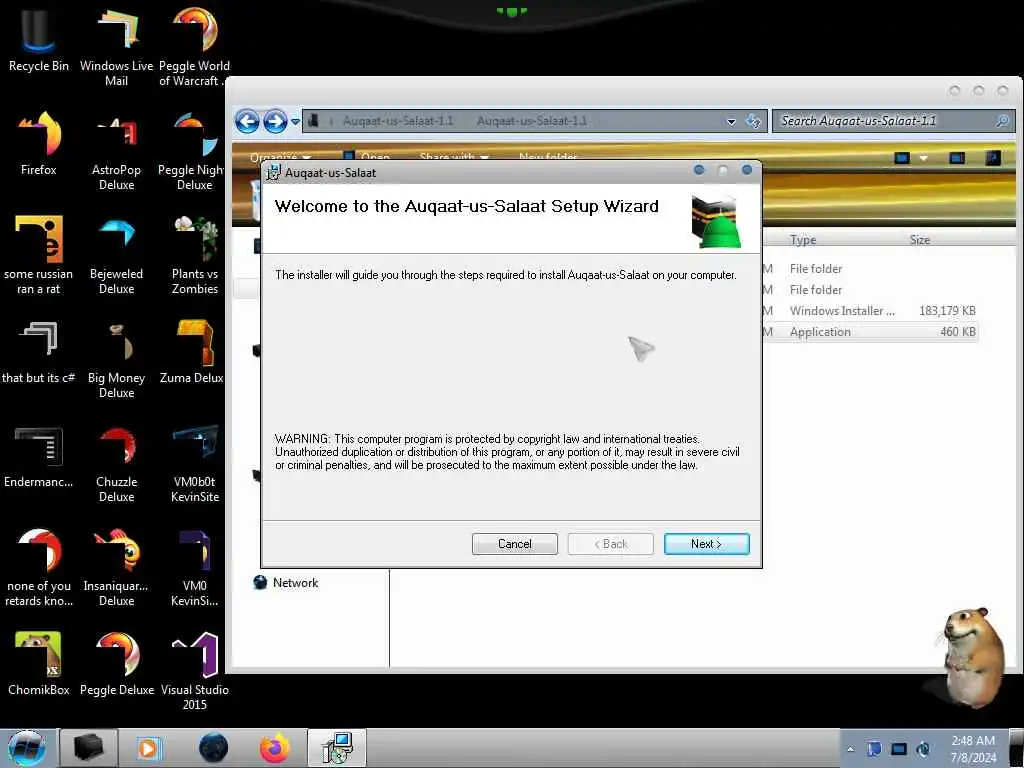
Task: Open the Explorer view options dropdown arrow
Action: pos(923,157)
